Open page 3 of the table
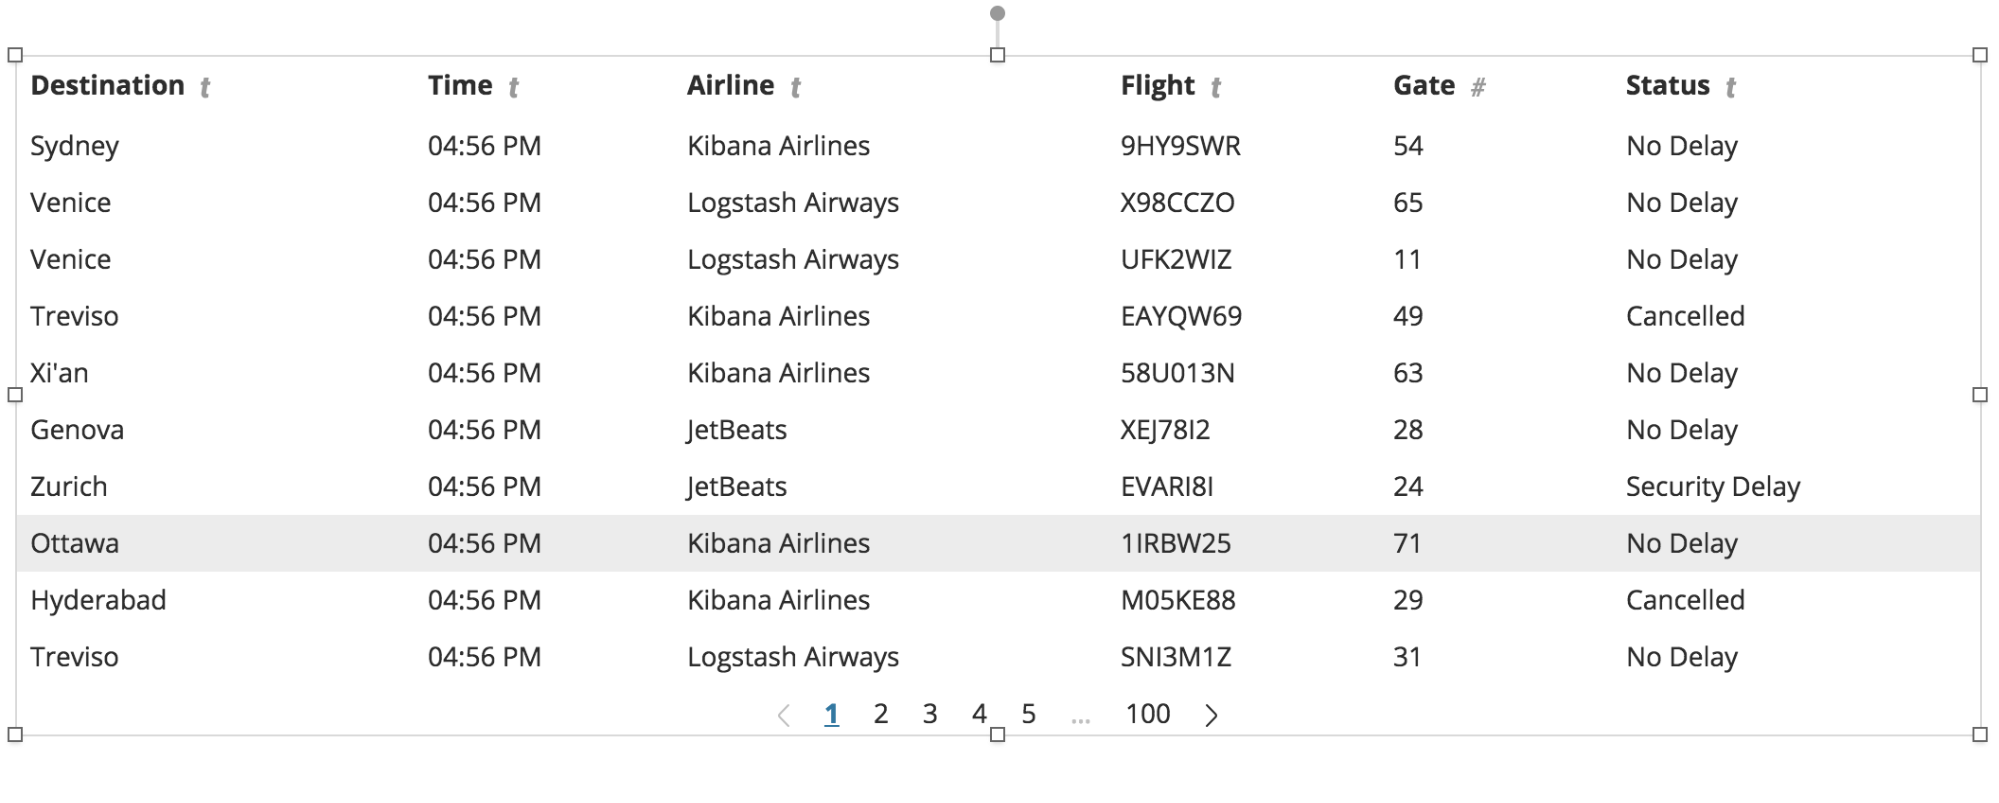This screenshot has height=803, width=1999. click(929, 714)
